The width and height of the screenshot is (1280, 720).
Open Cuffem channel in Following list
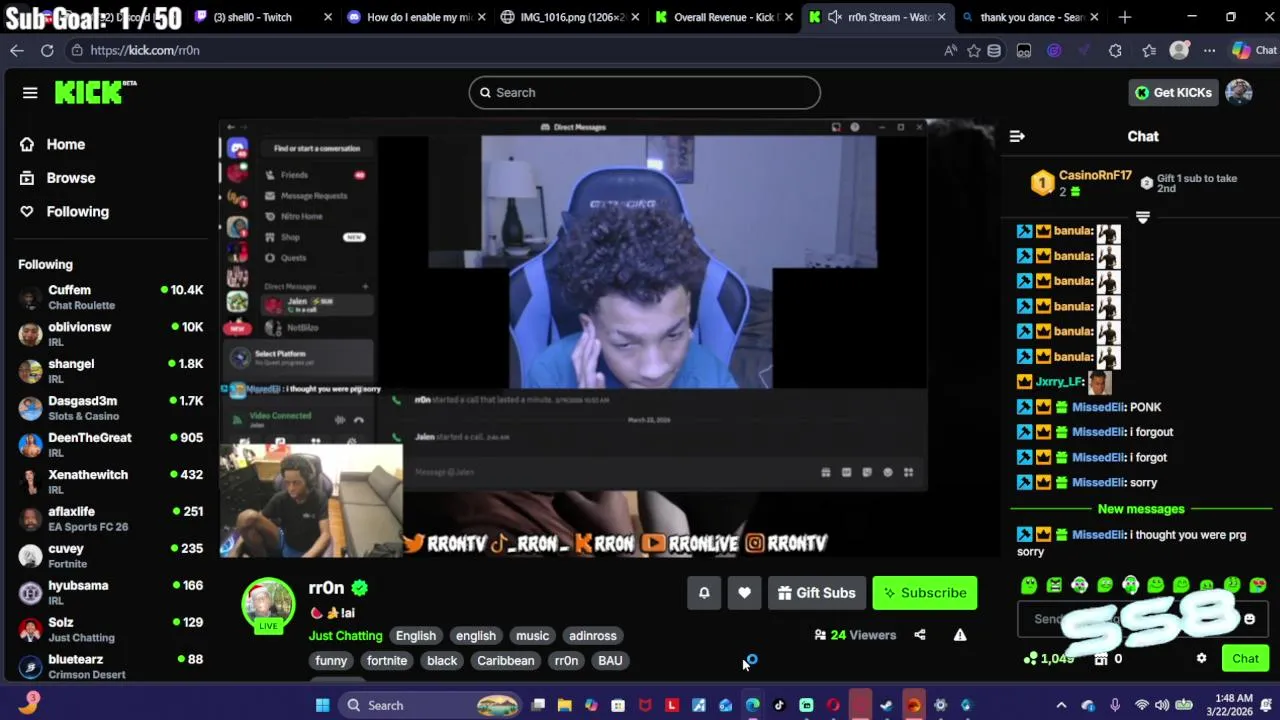(111, 297)
